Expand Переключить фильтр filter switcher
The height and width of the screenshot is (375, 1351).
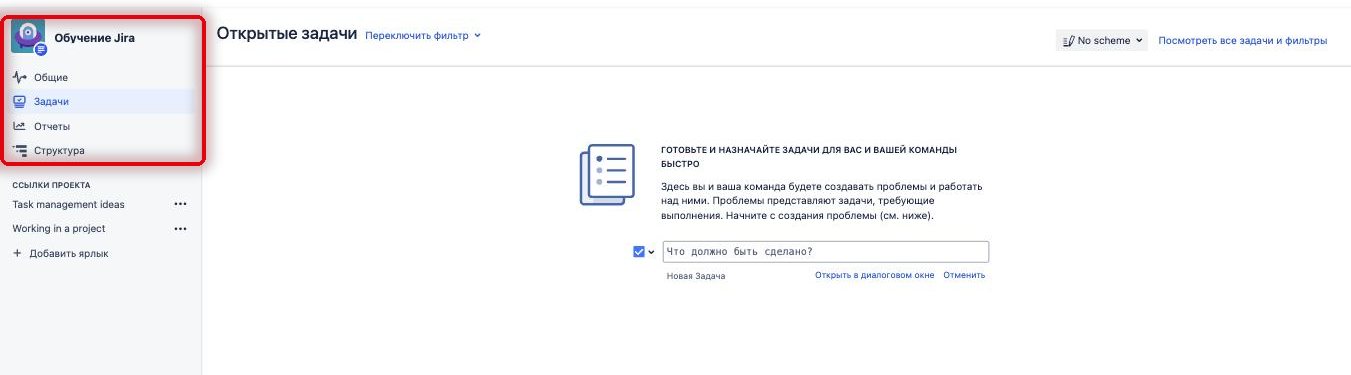[x=423, y=35]
